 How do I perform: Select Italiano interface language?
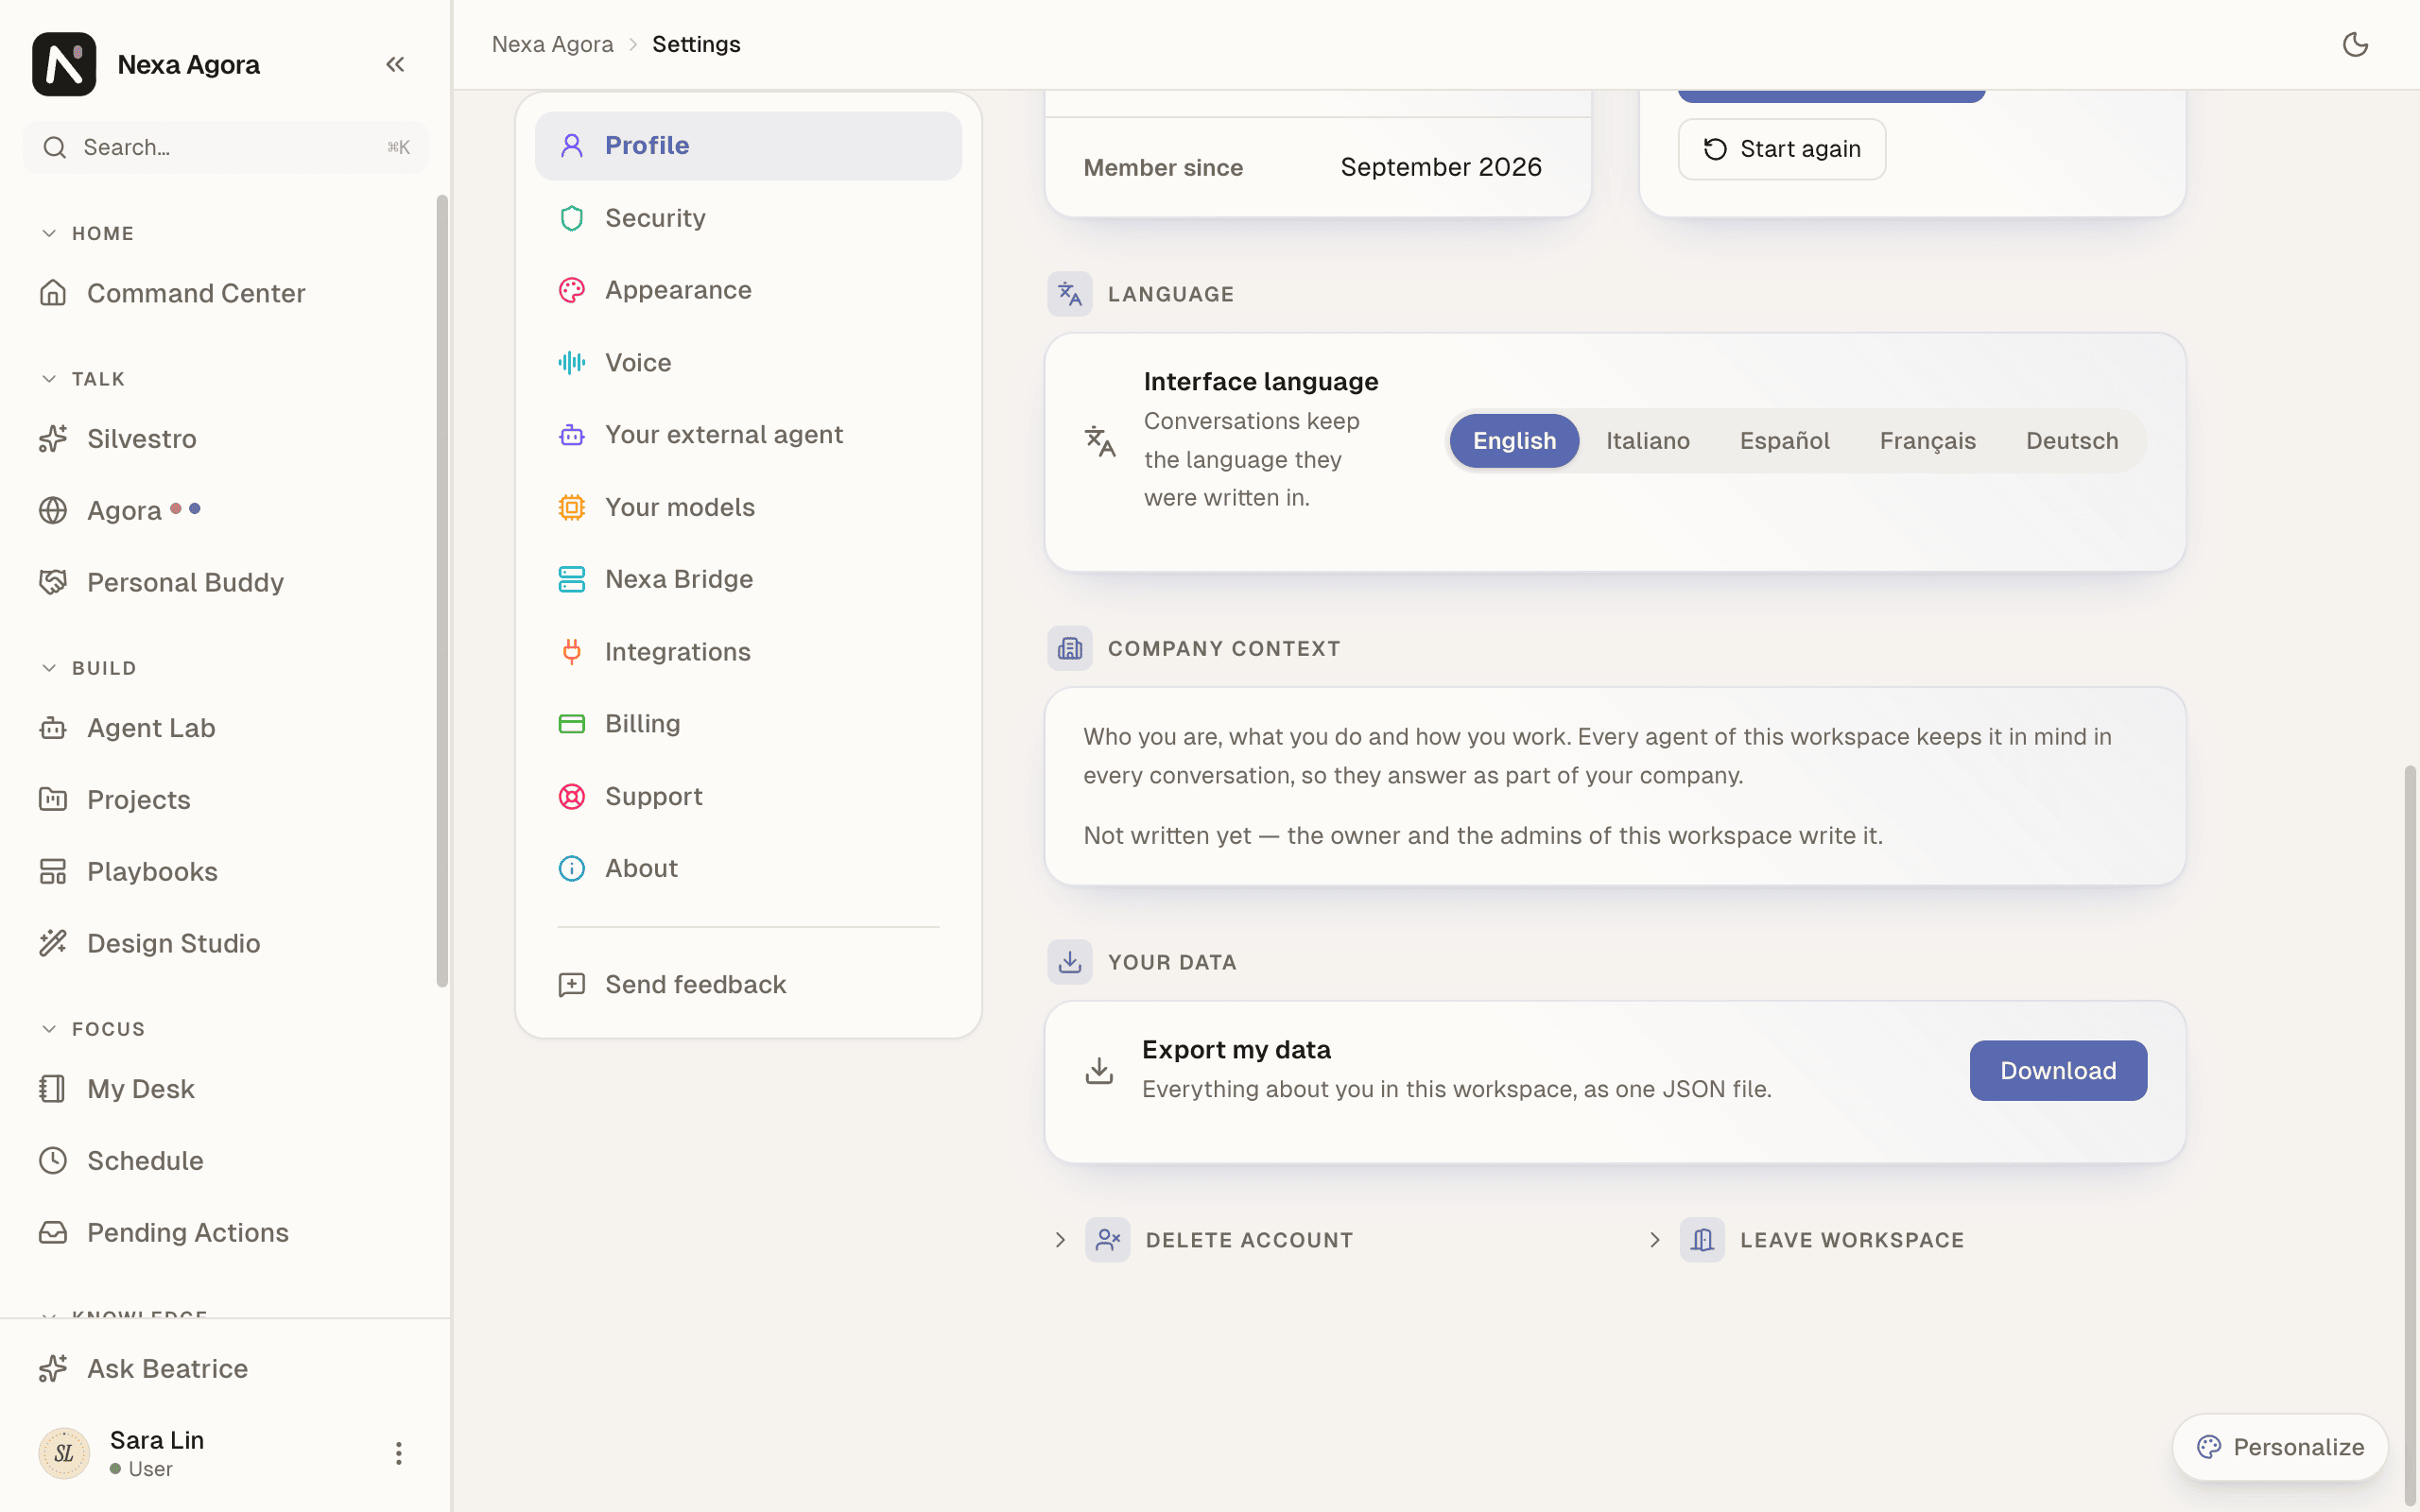coord(1648,441)
